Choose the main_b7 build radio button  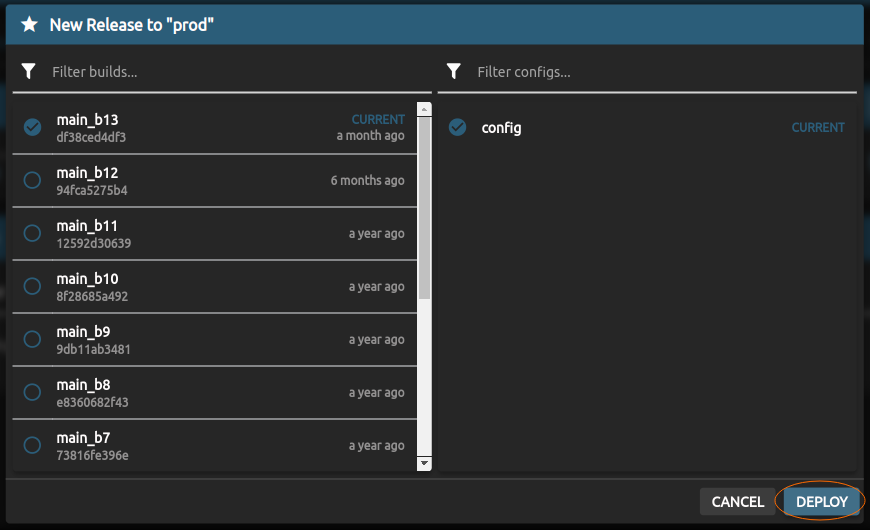[32, 445]
